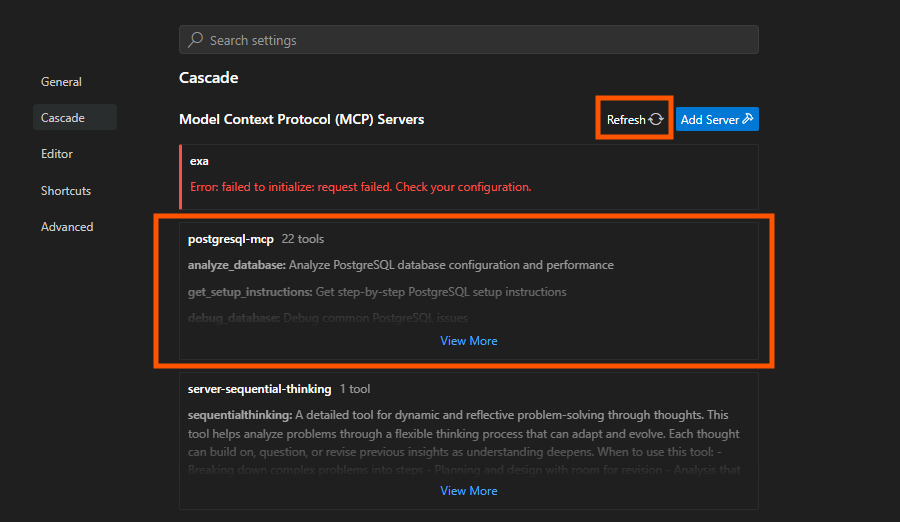Go to Editor settings

pos(57,154)
